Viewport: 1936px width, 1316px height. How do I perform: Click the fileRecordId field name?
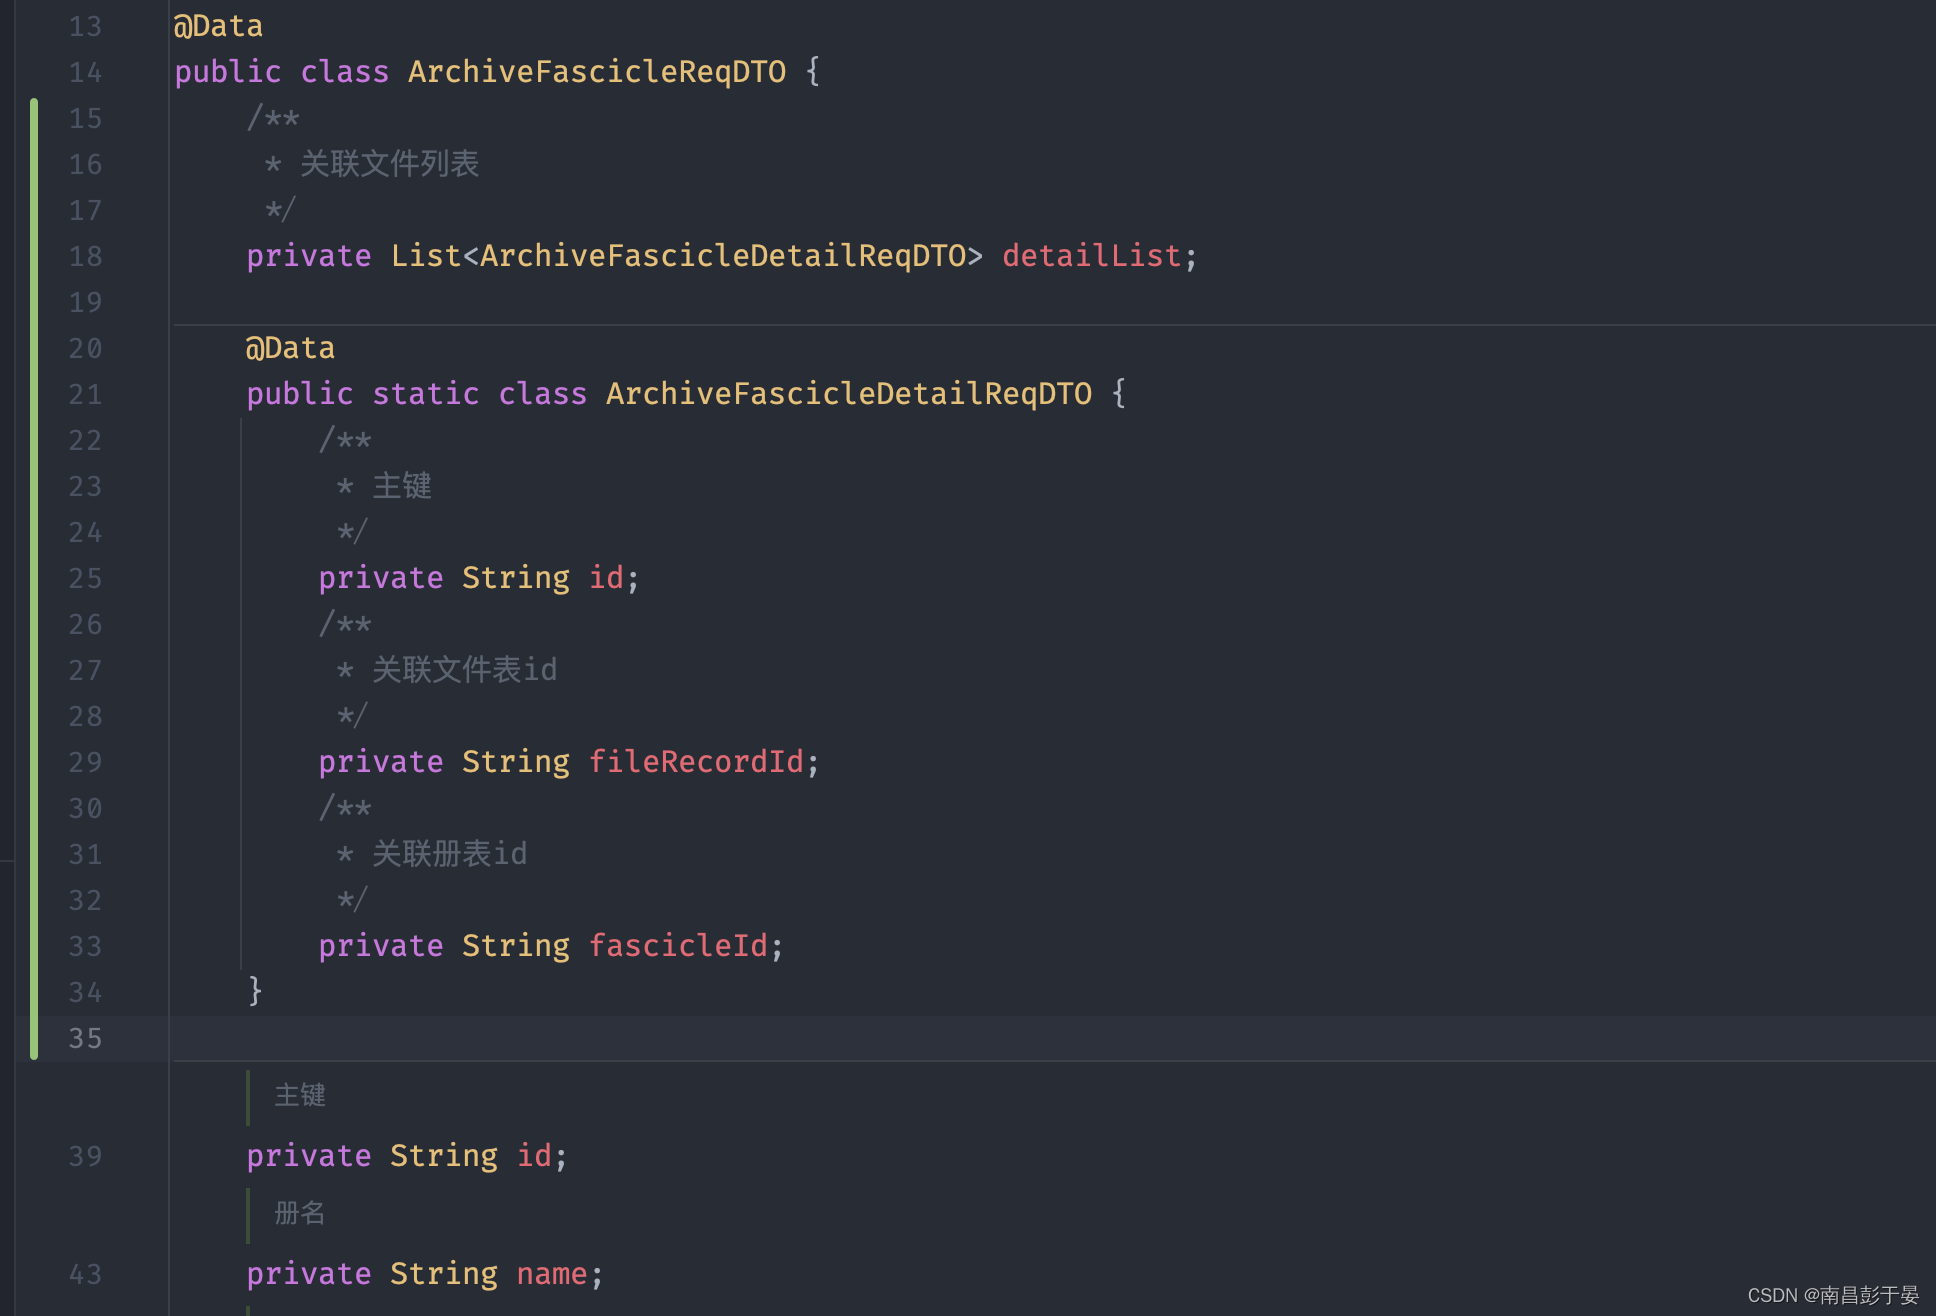point(696,762)
